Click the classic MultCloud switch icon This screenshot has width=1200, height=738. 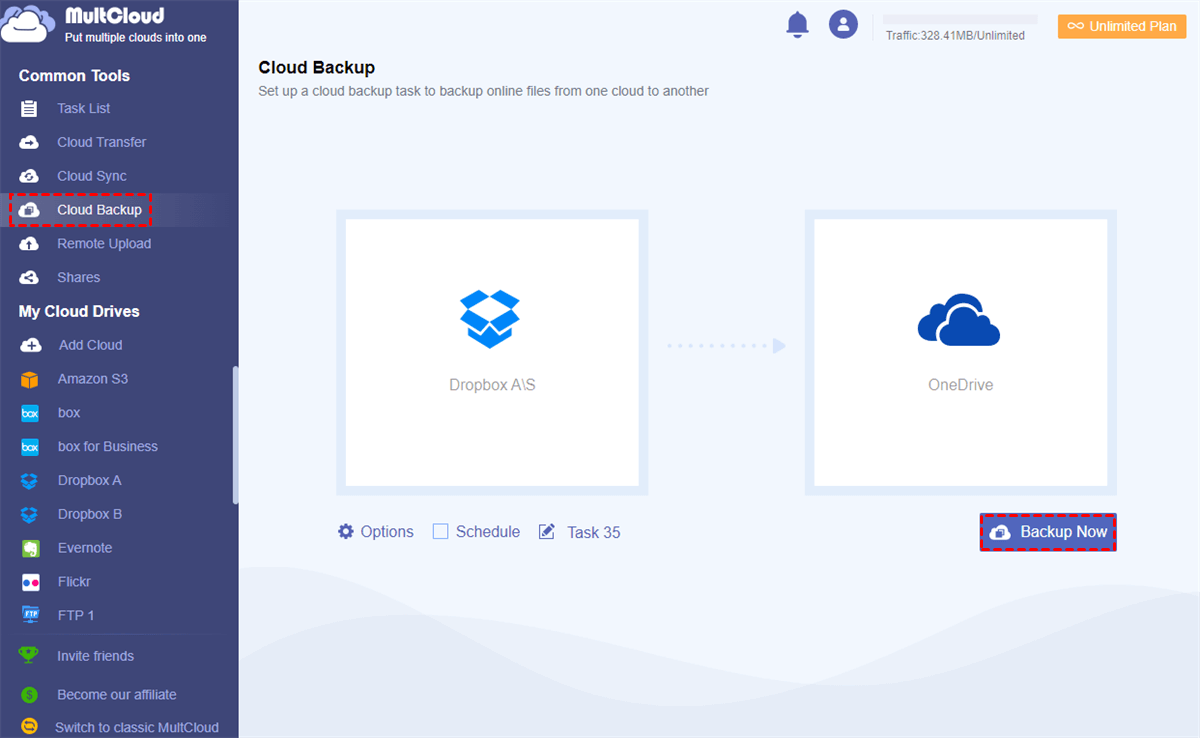(x=30, y=727)
